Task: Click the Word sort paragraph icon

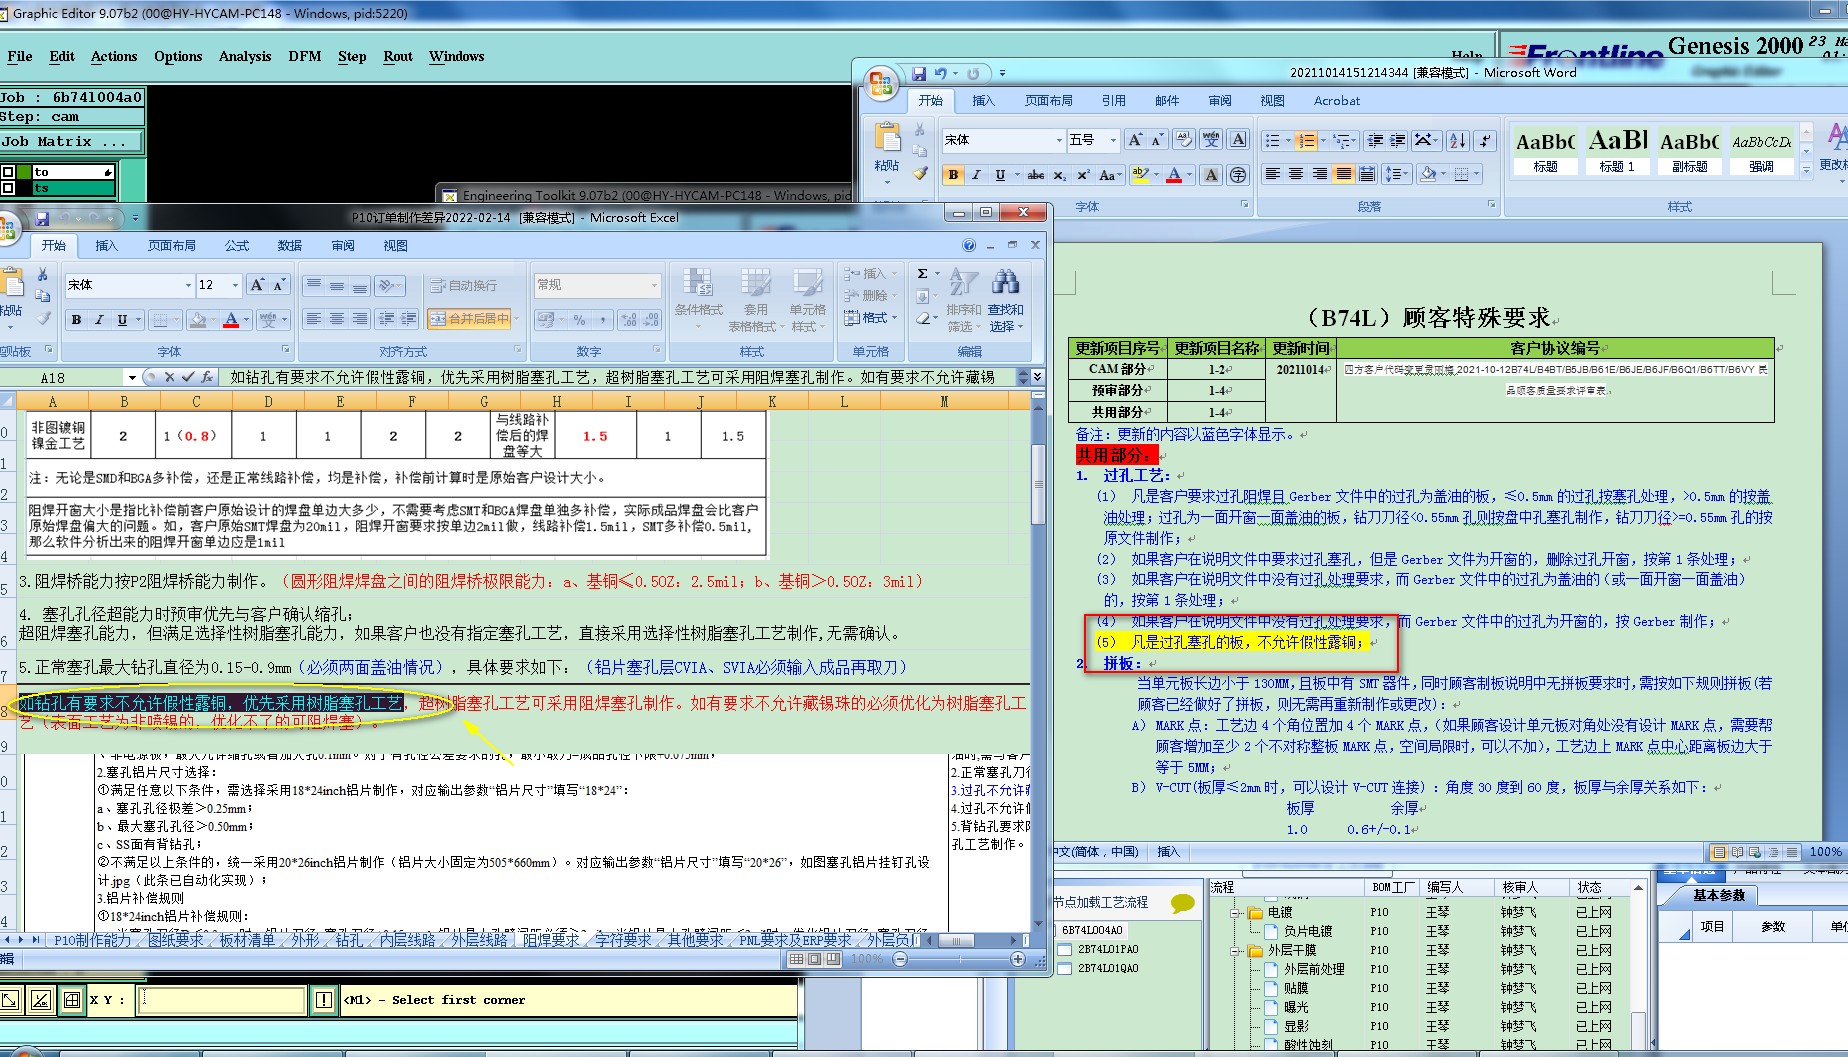Action: (x=1457, y=140)
